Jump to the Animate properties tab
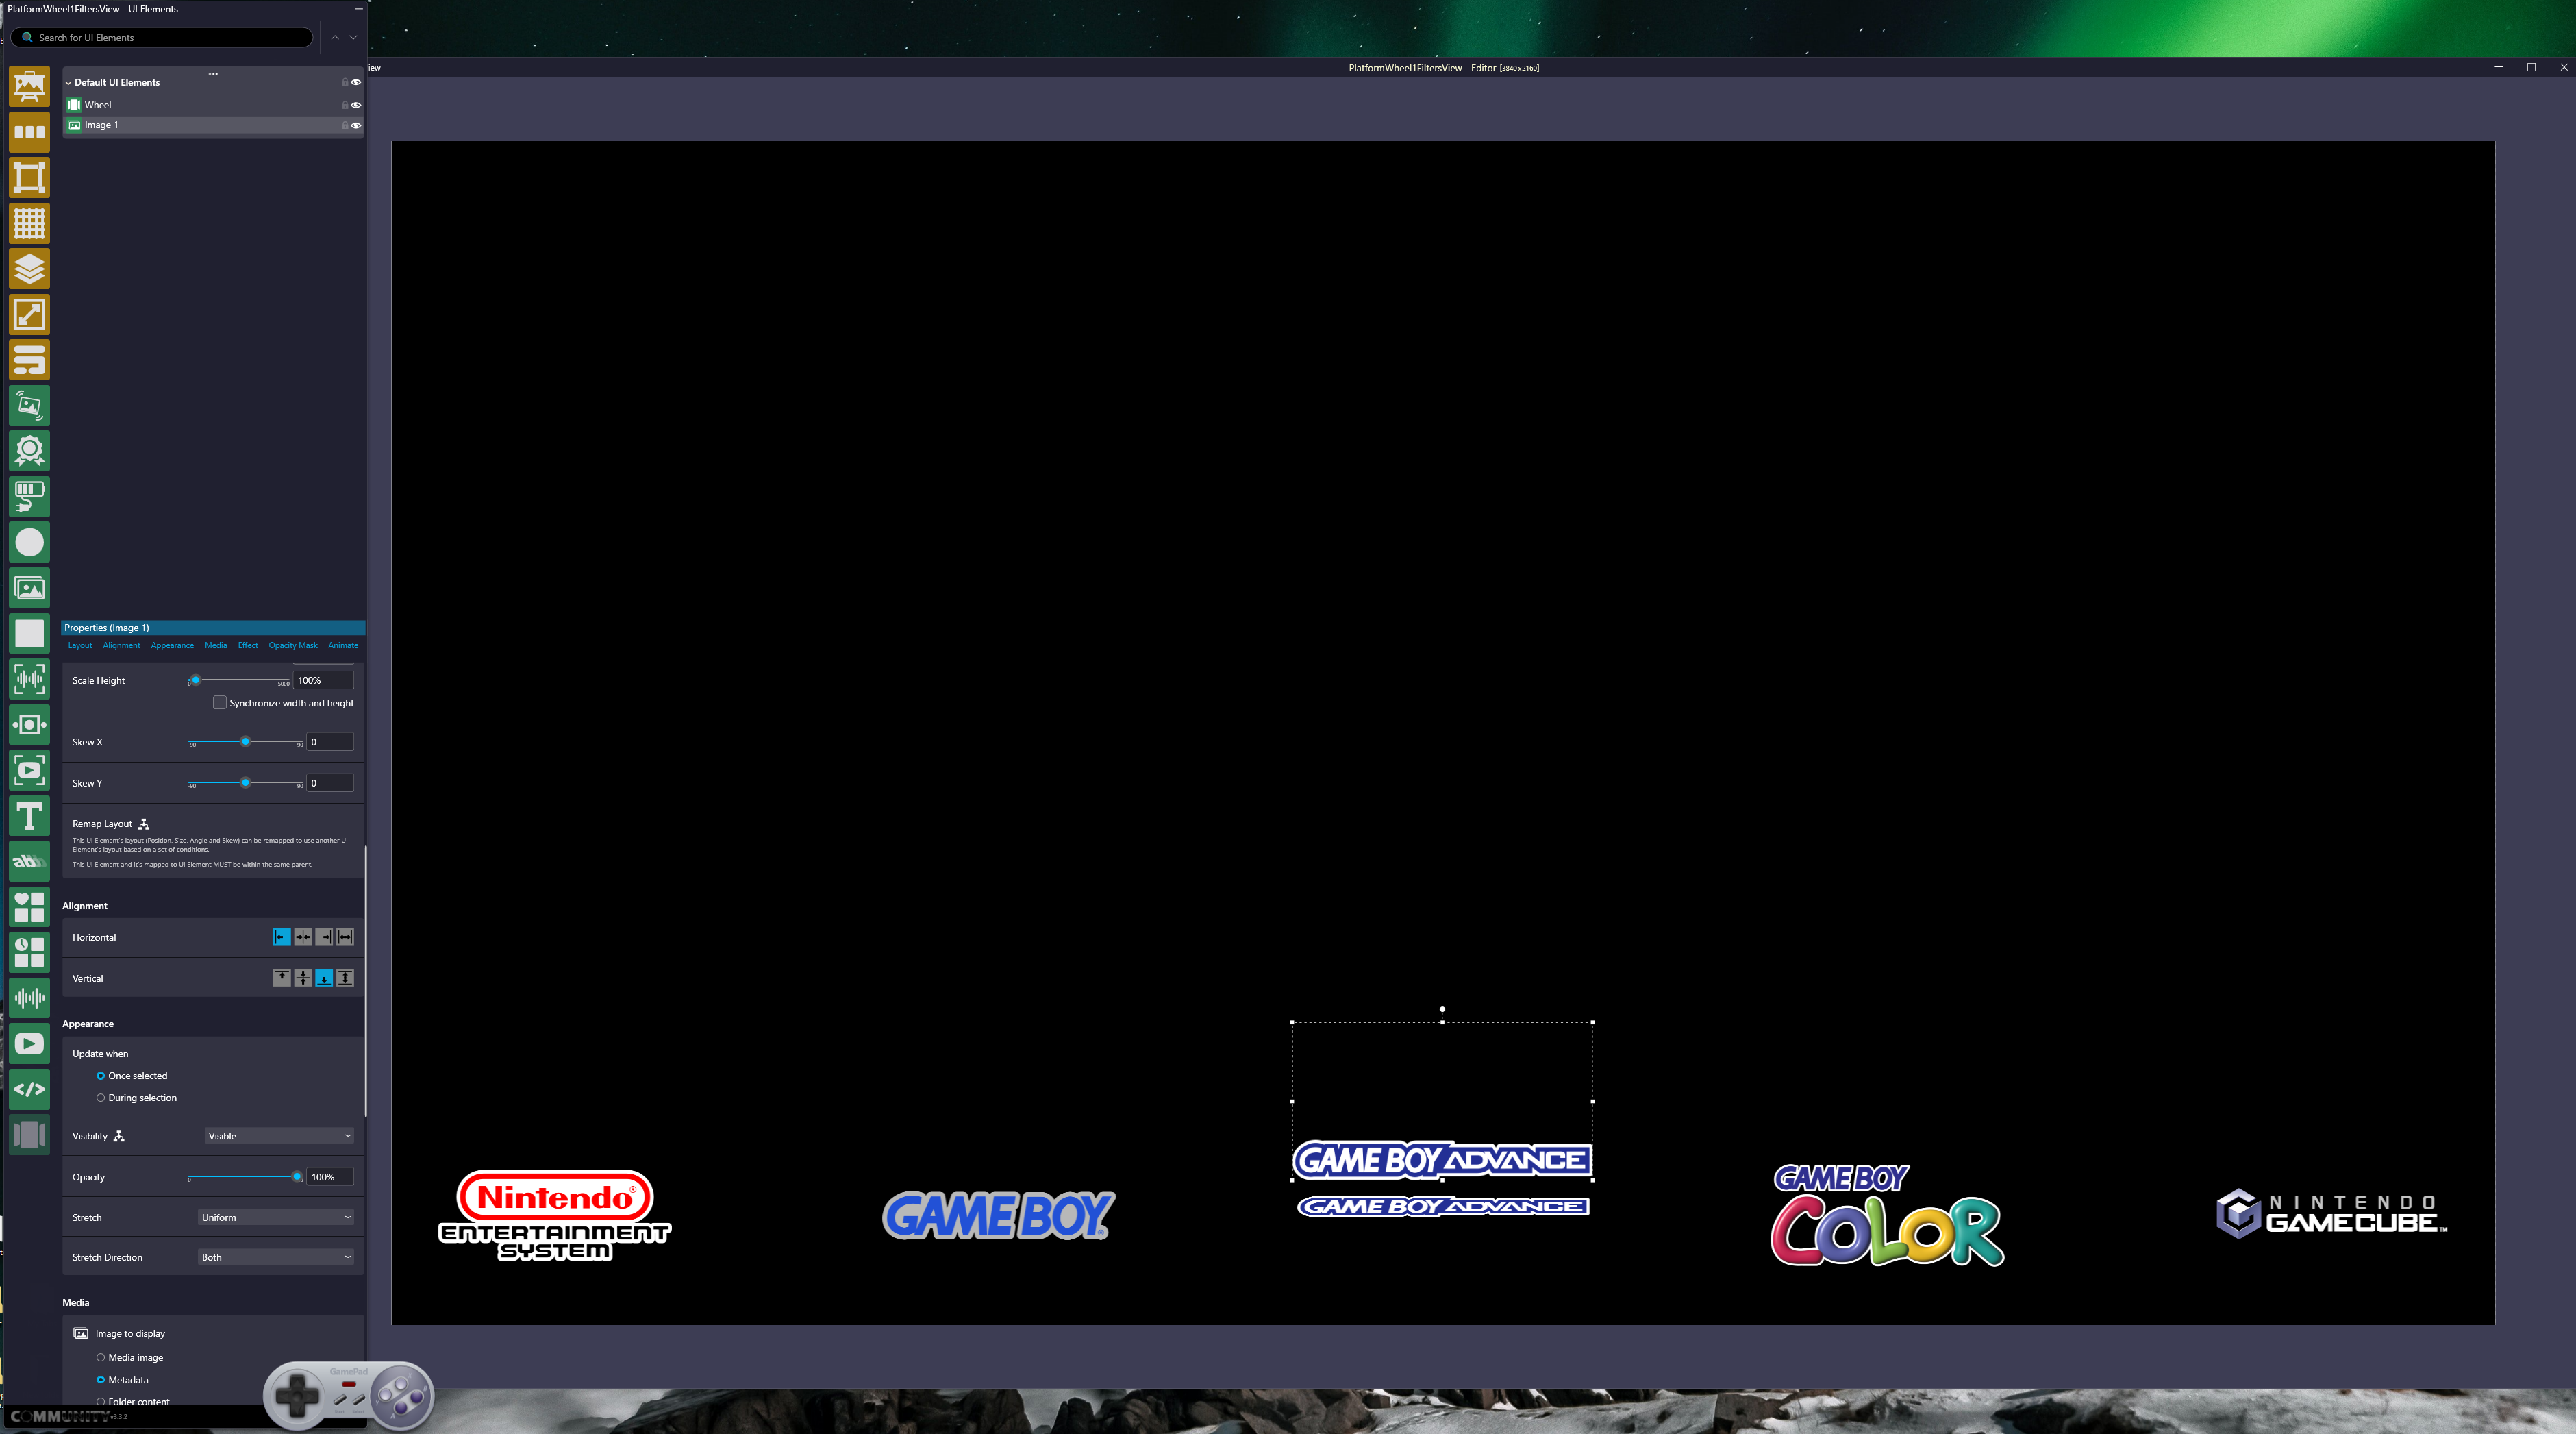This screenshot has width=2576, height=1434. pos(343,646)
